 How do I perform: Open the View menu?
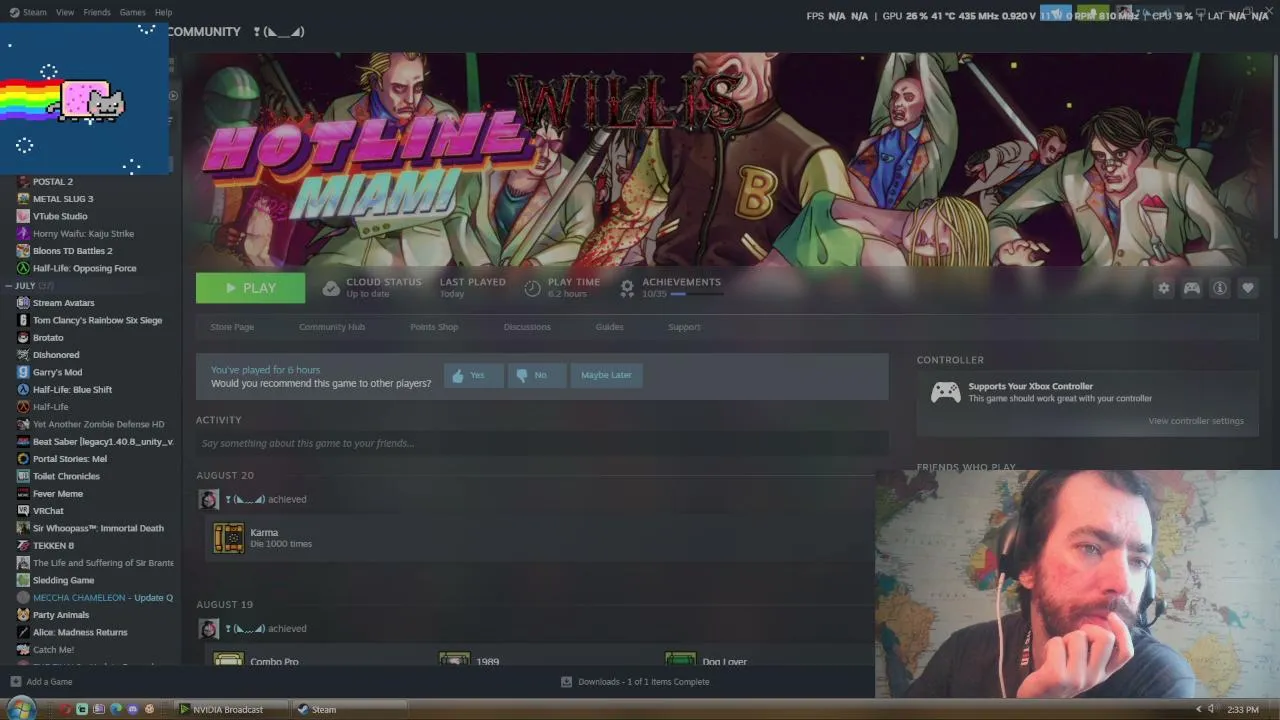coord(65,13)
